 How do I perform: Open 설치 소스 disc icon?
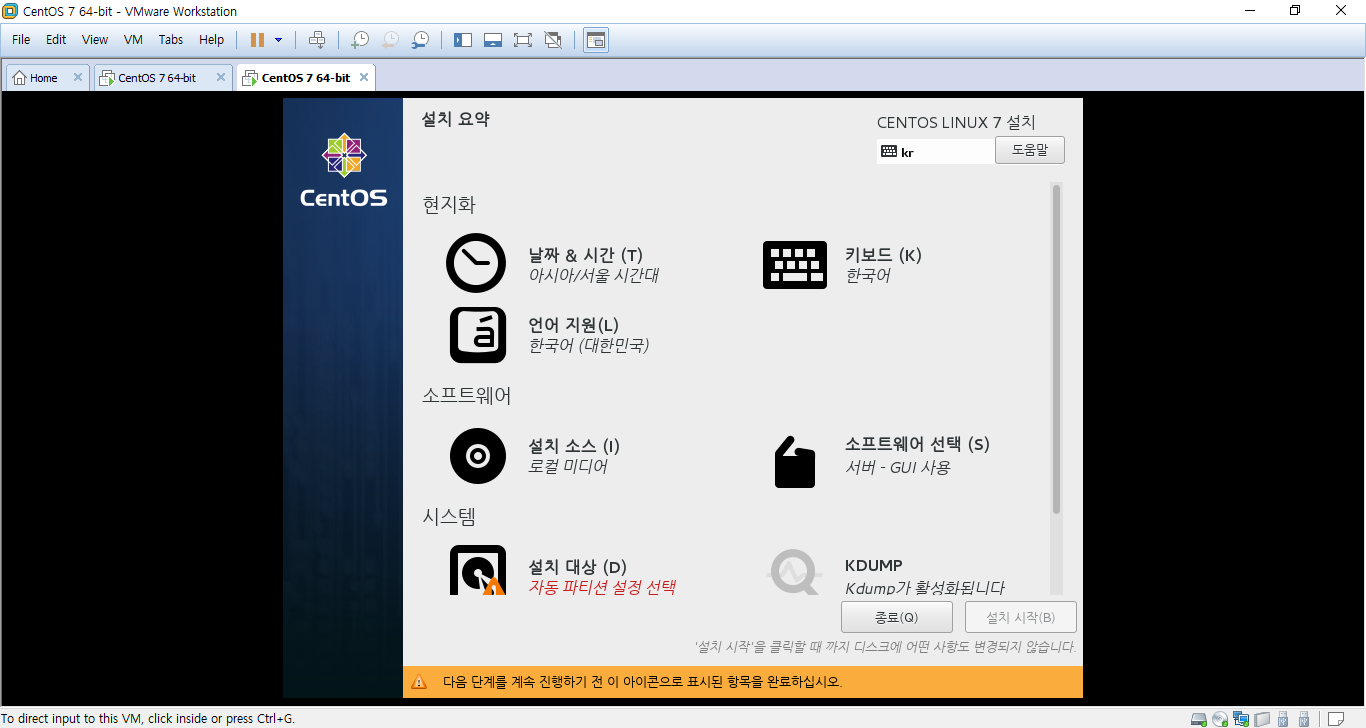pos(478,456)
